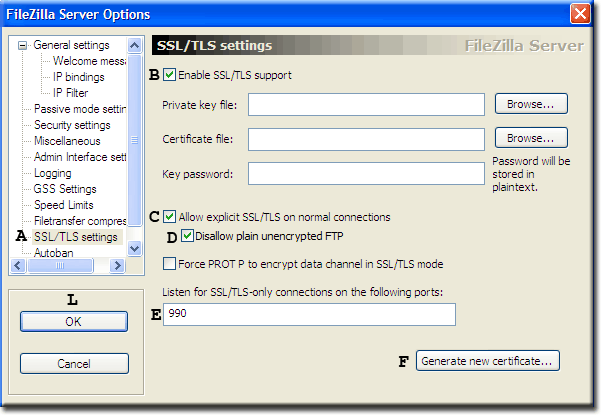Focus the Key password field
The height and width of the screenshot is (417, 604).
tap(366, 174)
